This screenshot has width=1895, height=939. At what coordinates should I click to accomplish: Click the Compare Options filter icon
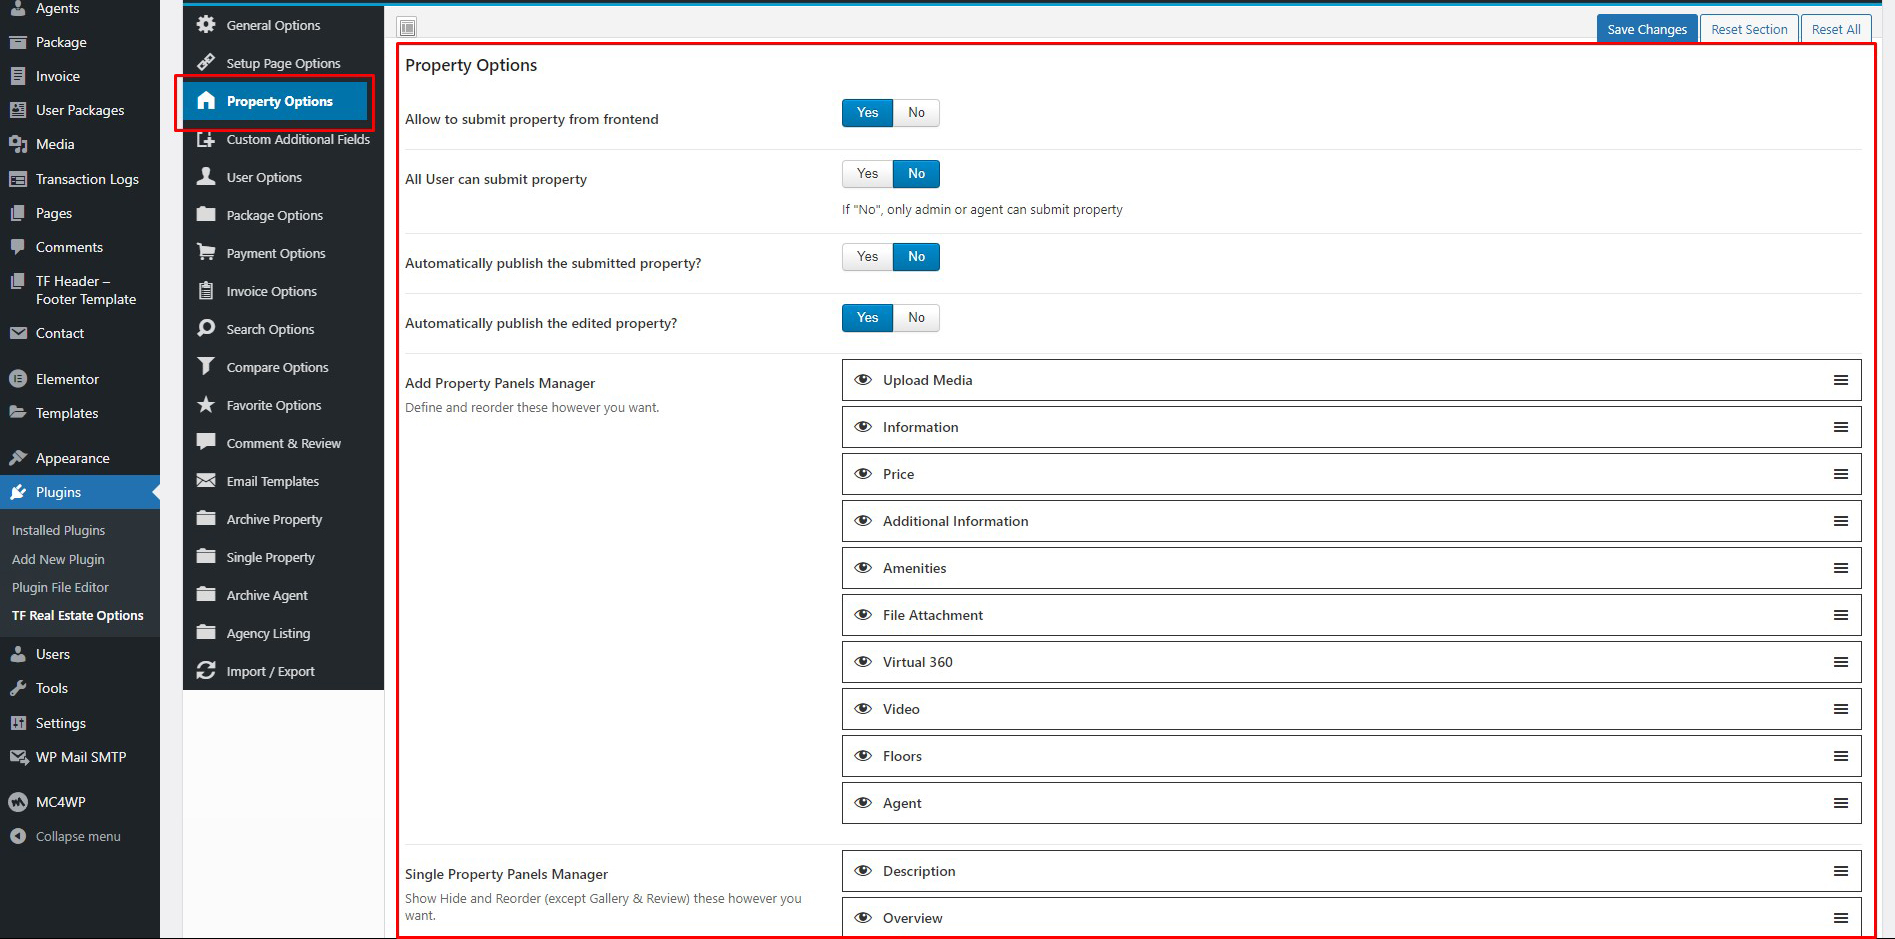click(x=206, y=366)
